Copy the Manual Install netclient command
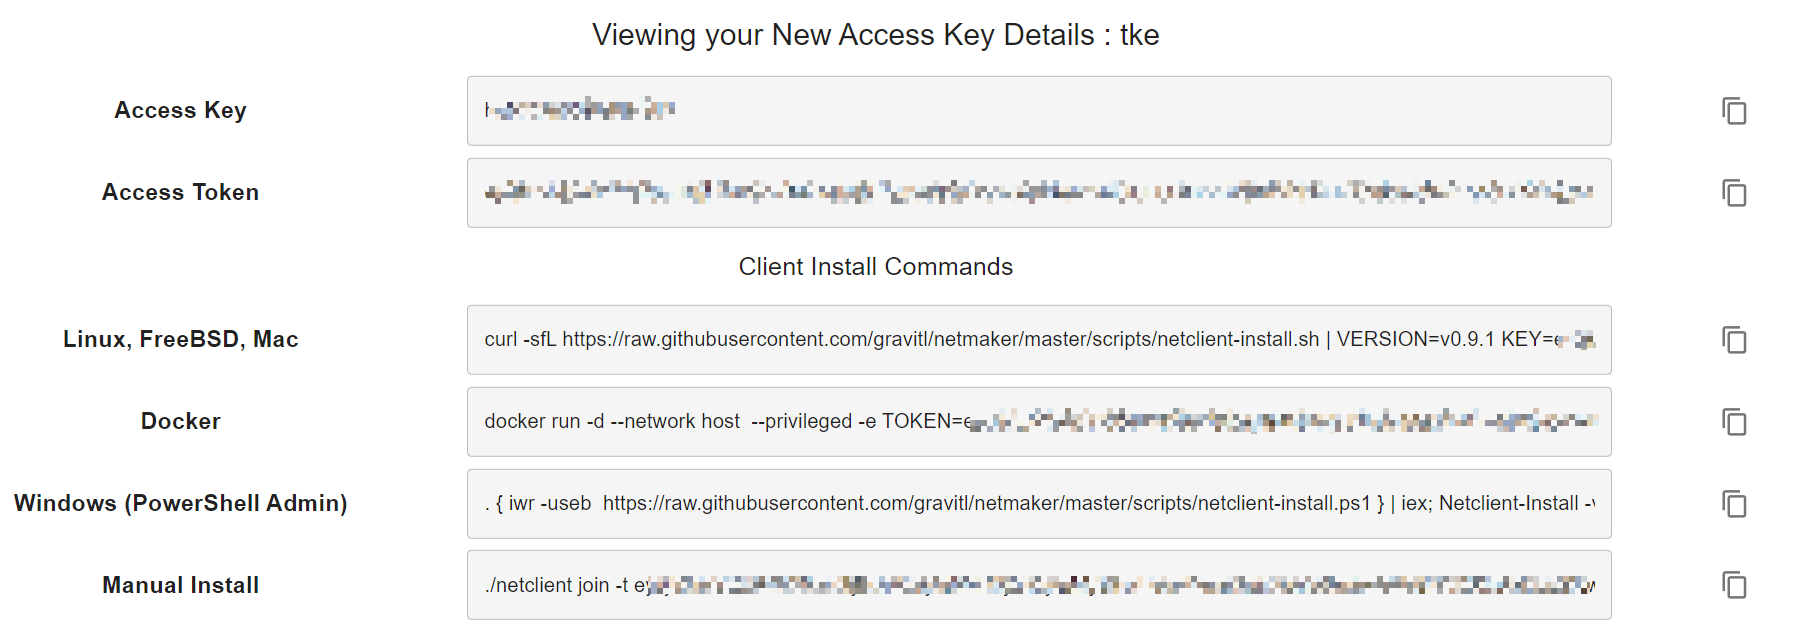This screenshot has width=1813, height=634. (x=1734, y=585)
